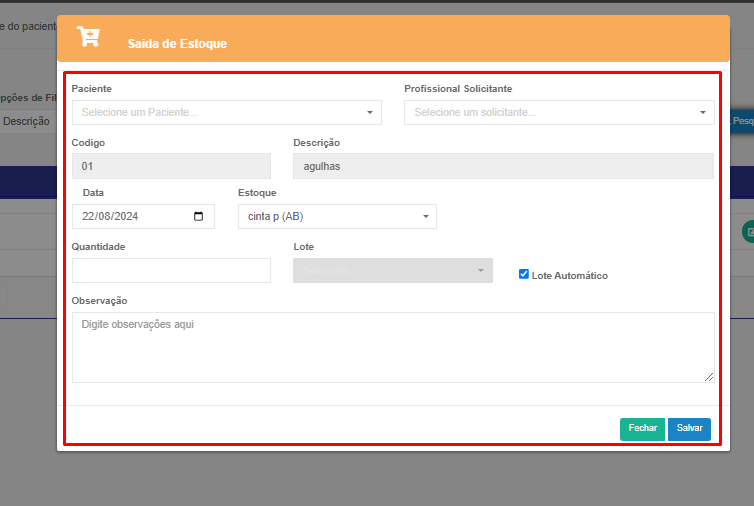Select the Descrição field containing agulhas
This screenshot has height=506, width=754.
[x=503, y=166]
